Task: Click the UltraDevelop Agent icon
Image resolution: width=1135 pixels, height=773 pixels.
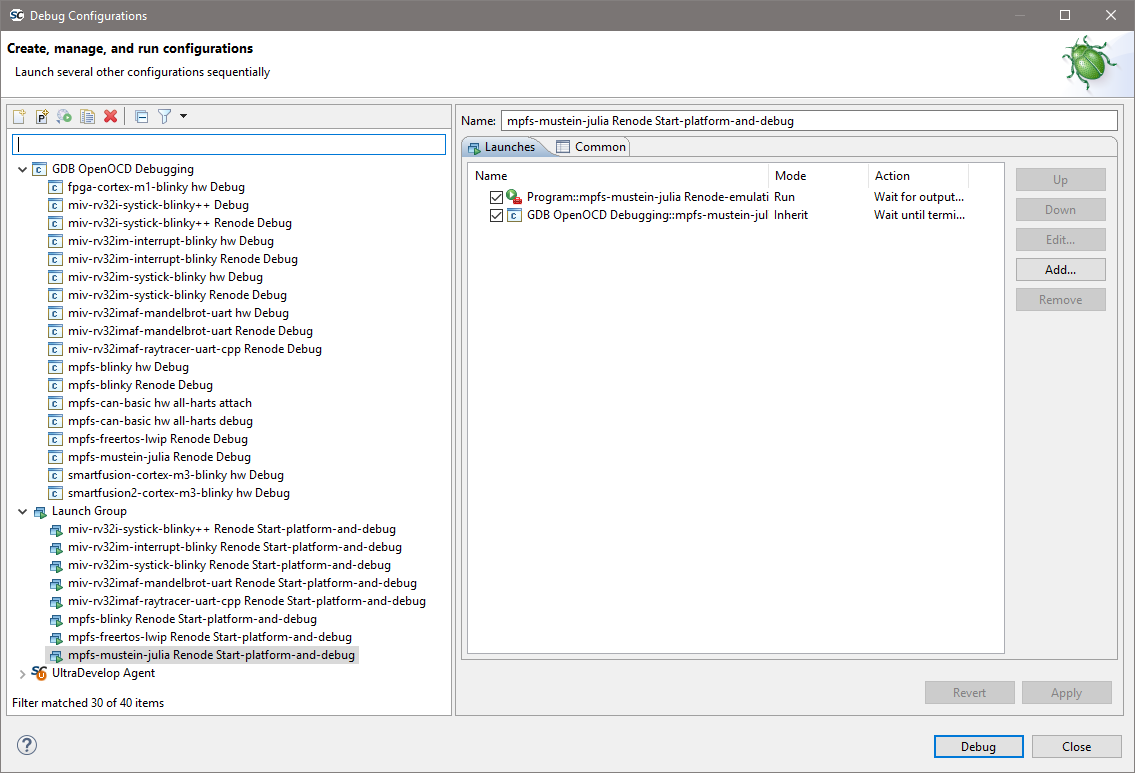Action: tap(39, 673)
